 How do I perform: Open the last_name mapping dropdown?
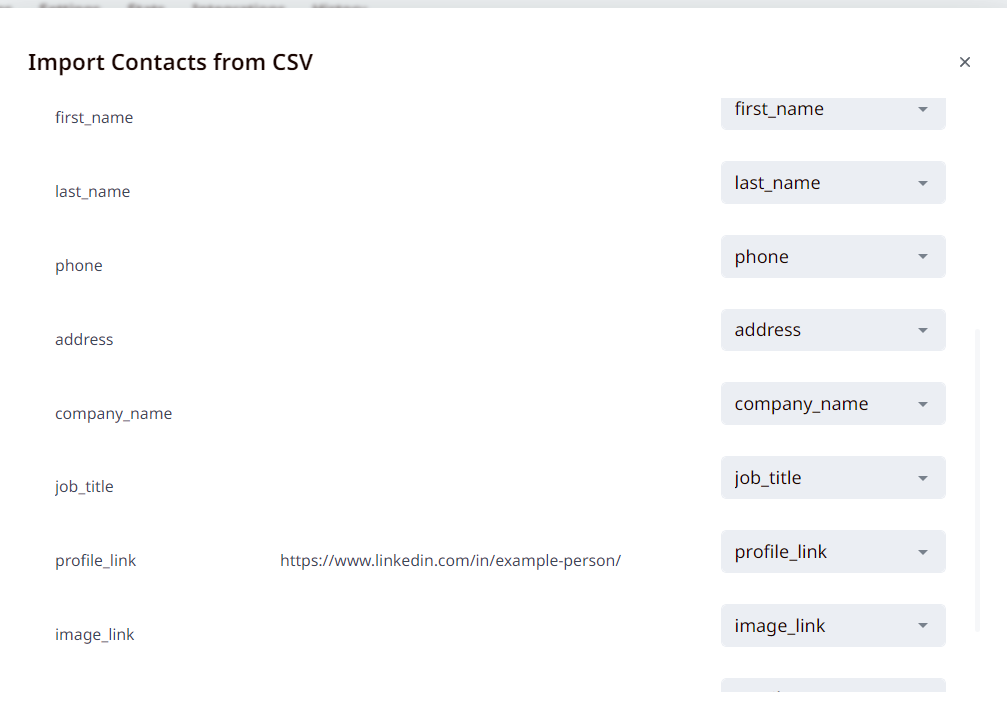[x=822, y=183]
